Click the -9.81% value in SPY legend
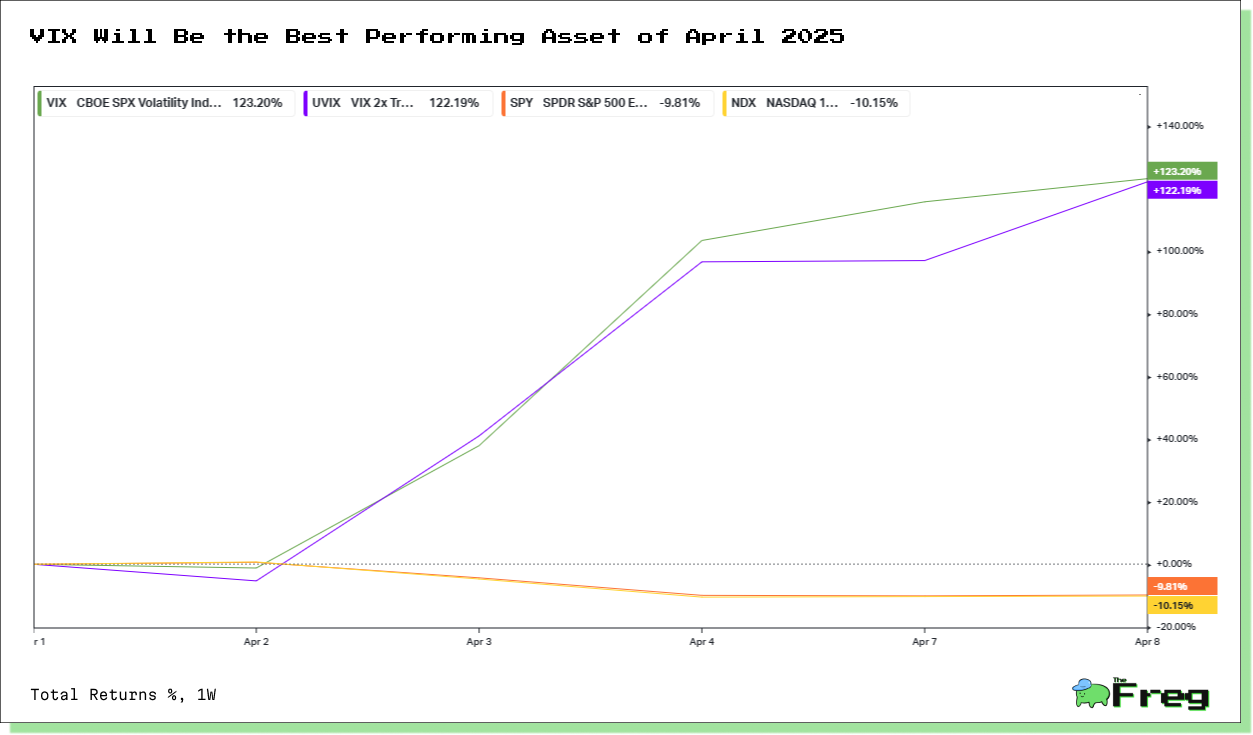 [679, 103]
